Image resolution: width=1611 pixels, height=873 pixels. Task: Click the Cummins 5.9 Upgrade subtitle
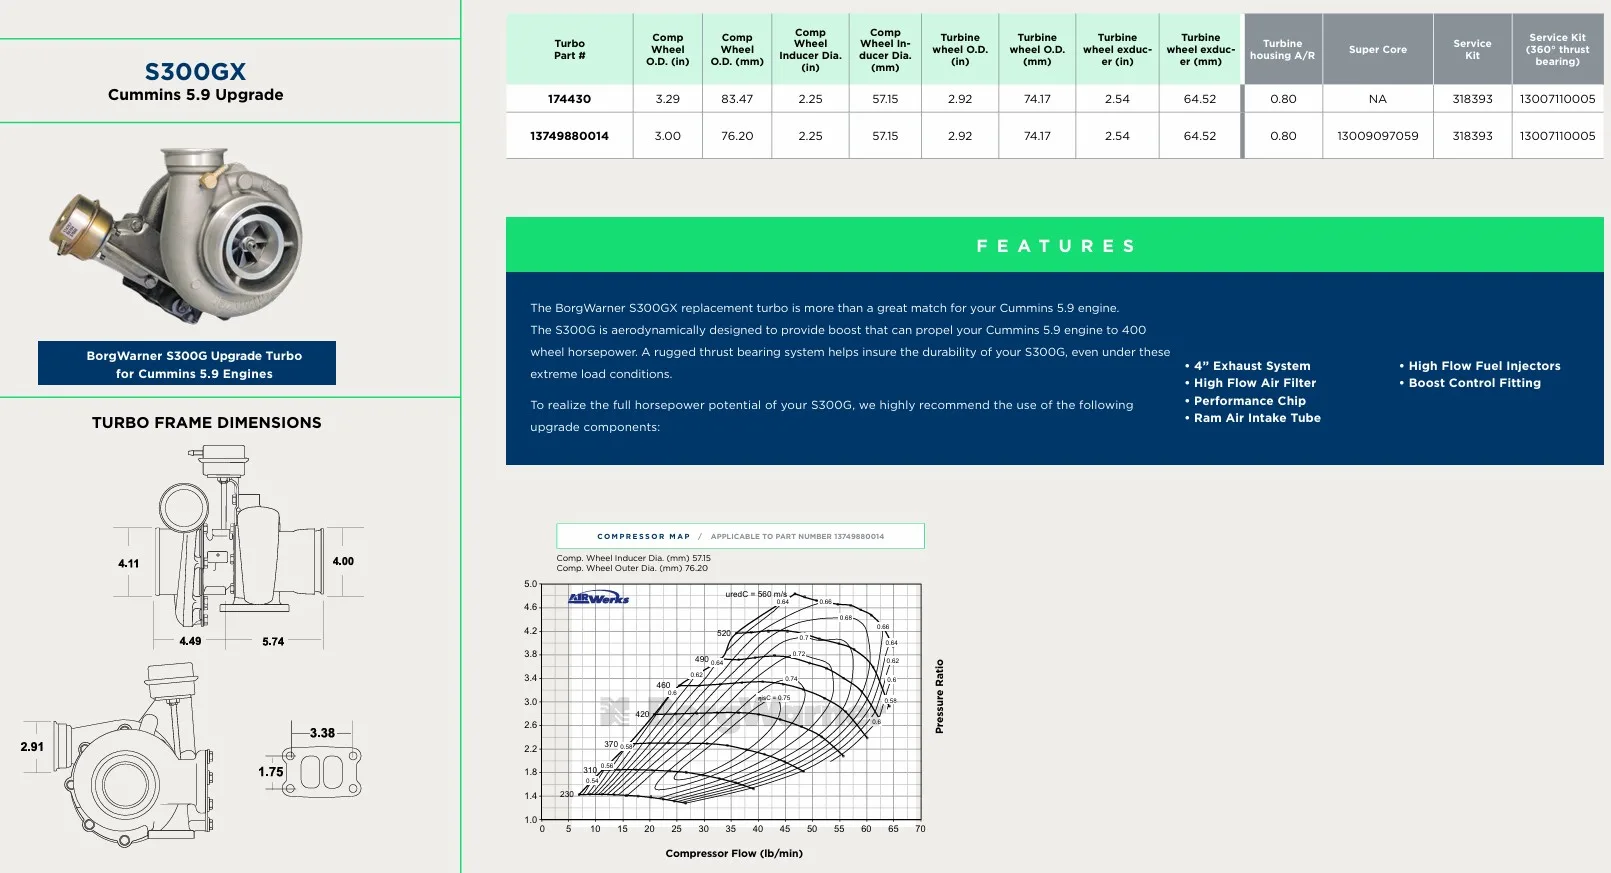tap(195, 95)
